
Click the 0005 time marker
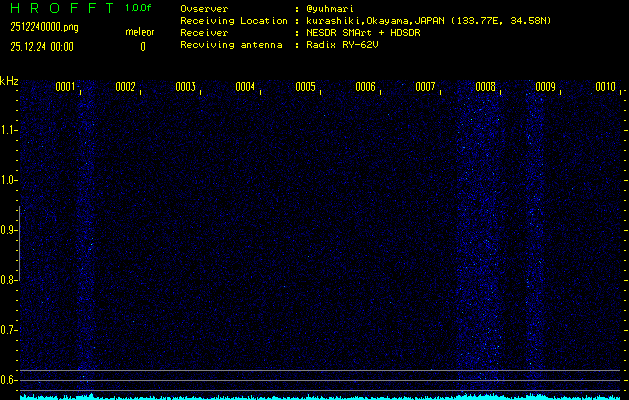pos(305,87)
